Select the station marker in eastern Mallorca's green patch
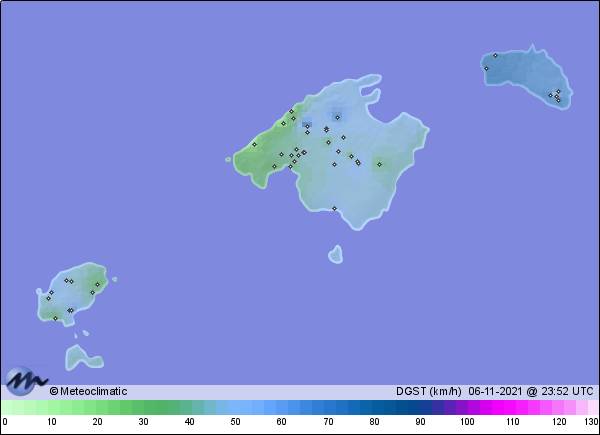The width and height of the screenshot is (600, 435). [379, 165]
